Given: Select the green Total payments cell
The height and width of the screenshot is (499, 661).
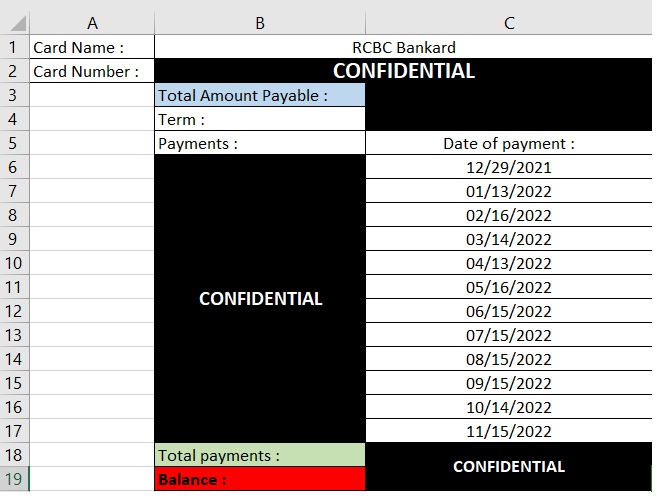Looking at the screenshot, I should point(260,455).
